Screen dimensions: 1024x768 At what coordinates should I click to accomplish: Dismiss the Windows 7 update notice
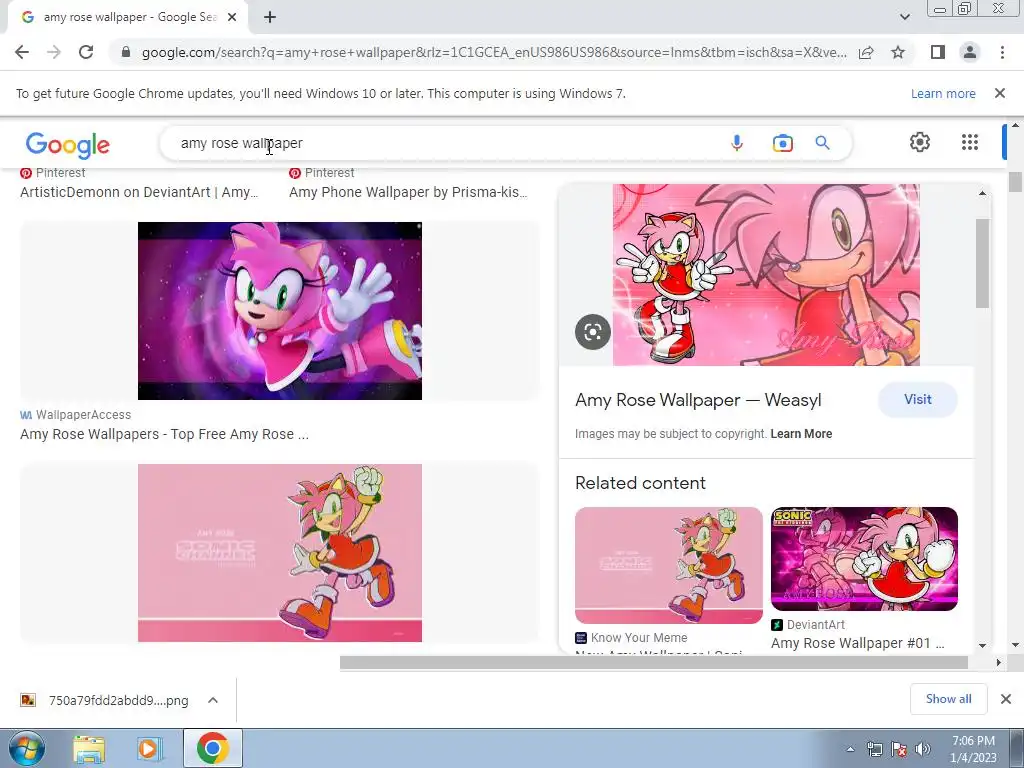1000,93
